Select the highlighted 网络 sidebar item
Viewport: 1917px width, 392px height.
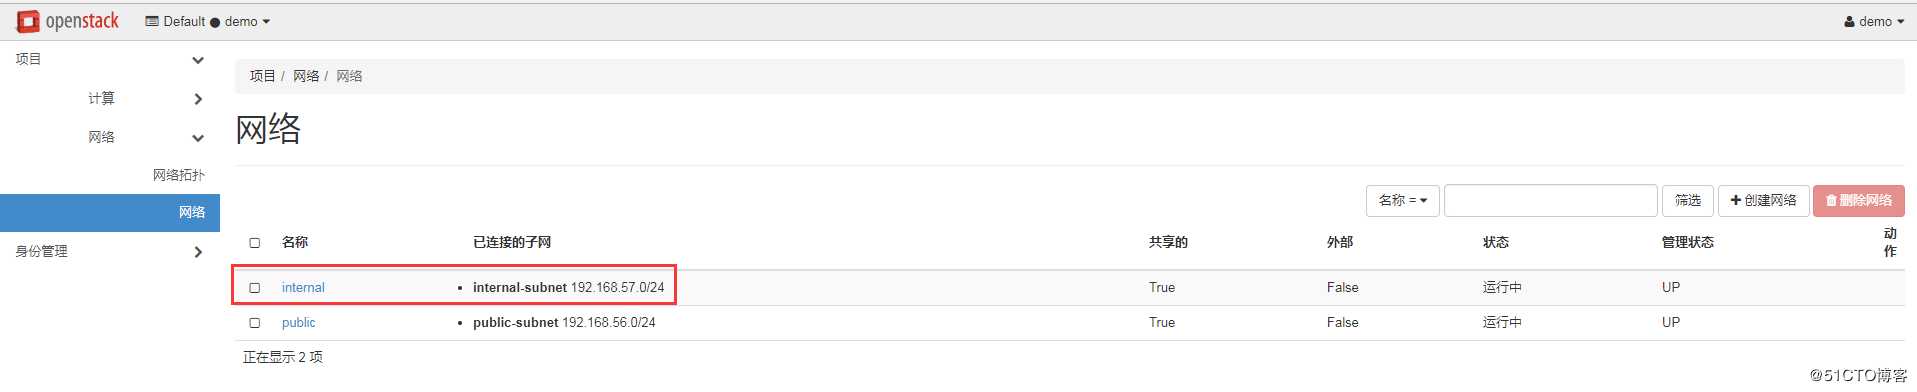[x=110, y=212]
